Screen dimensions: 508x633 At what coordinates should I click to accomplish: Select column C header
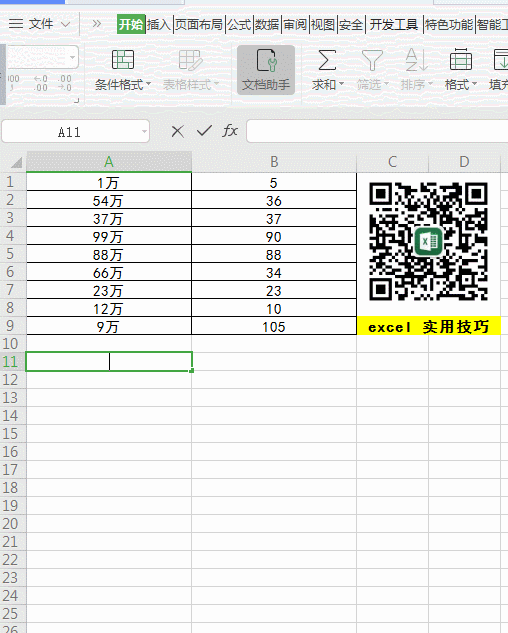(x=393, y=162)
